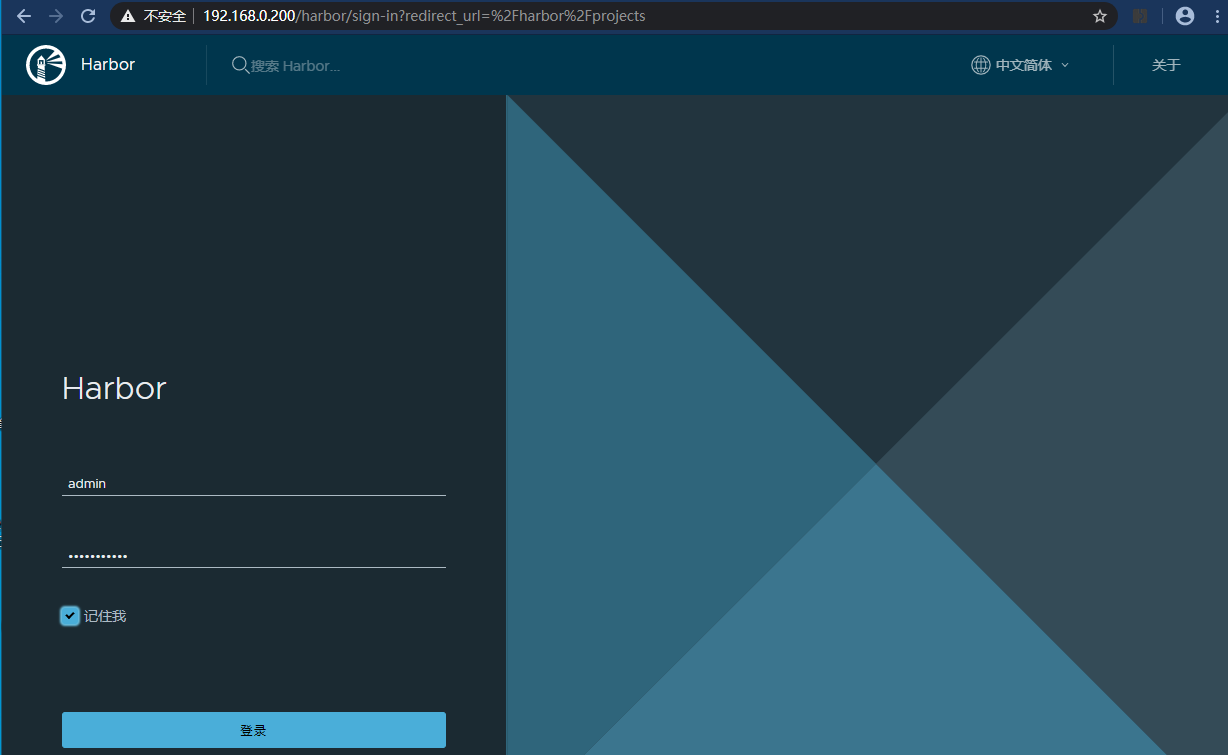1228x755 pixels.
Task: Click the globe language icon
Action: [x=981, y=65]
